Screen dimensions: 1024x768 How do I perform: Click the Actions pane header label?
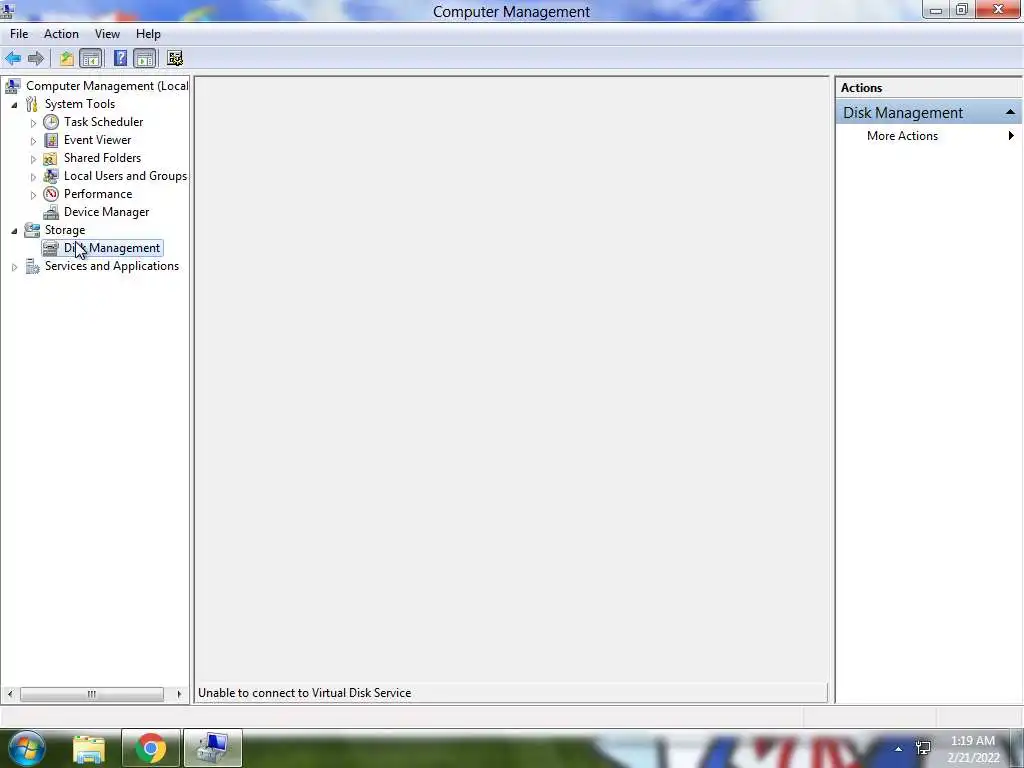pyautogui.click(x=861, y=88)
